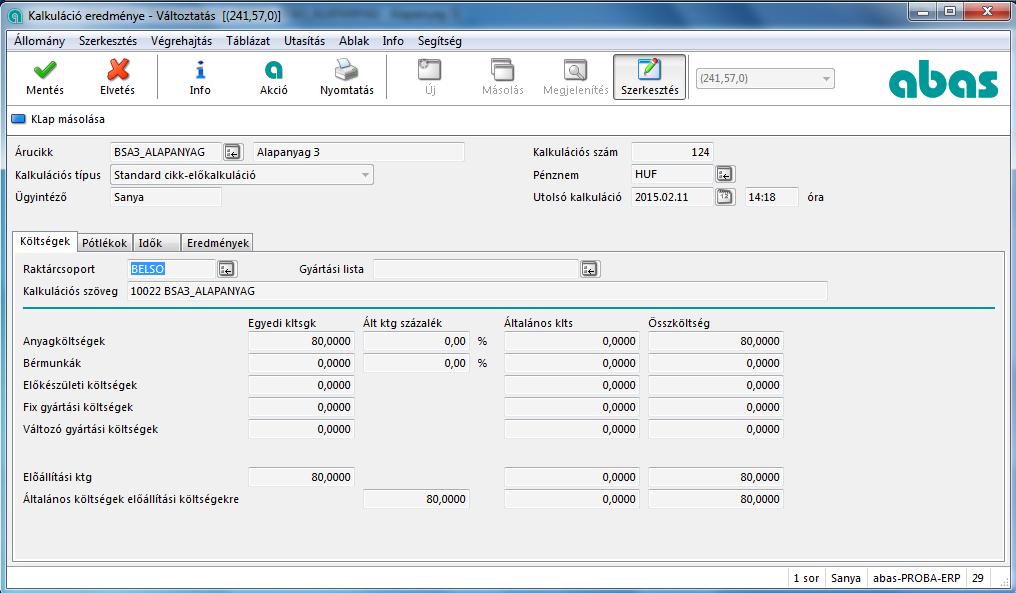Click the Árucikk BSA3_ALAPANYAG field
This screenshot has width=1016, height=593.
[166, 152]
